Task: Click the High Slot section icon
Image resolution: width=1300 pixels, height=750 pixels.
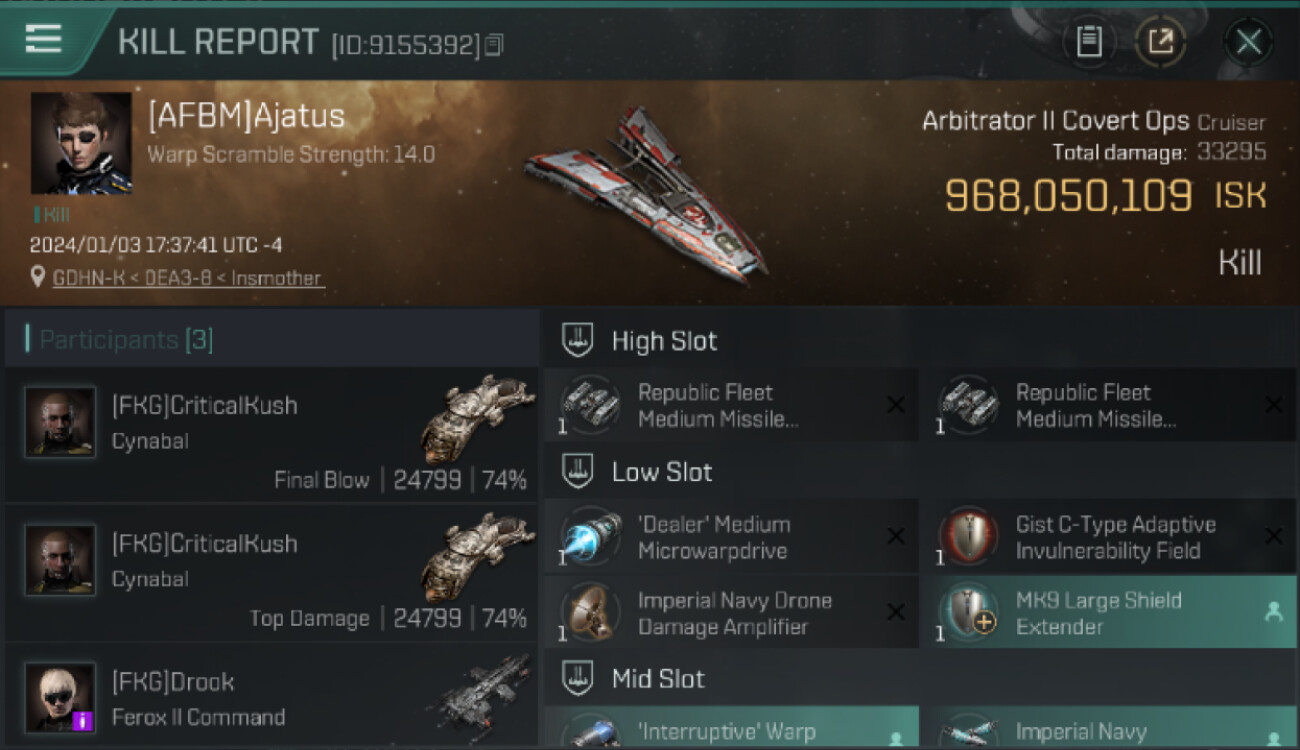Action: click(578, 340)
